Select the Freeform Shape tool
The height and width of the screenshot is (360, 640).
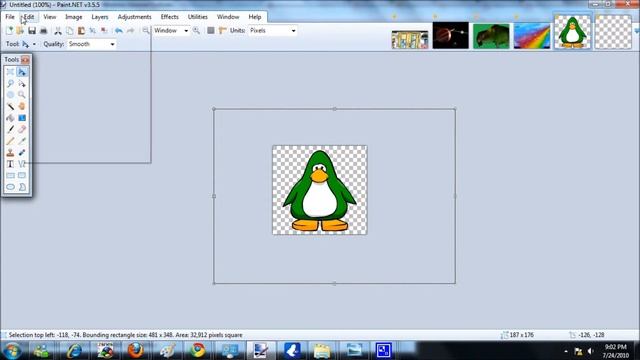pos(22,187)
